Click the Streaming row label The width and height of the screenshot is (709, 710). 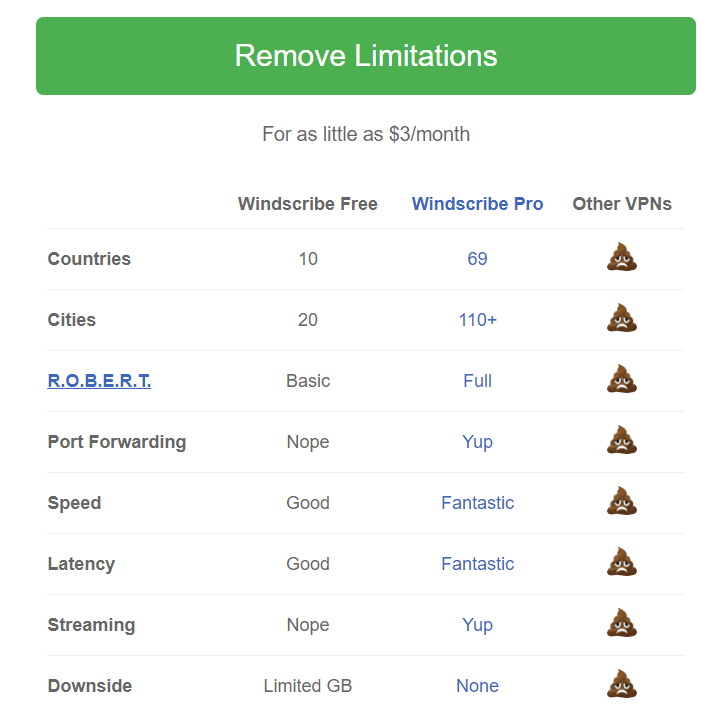click(91, 625)
